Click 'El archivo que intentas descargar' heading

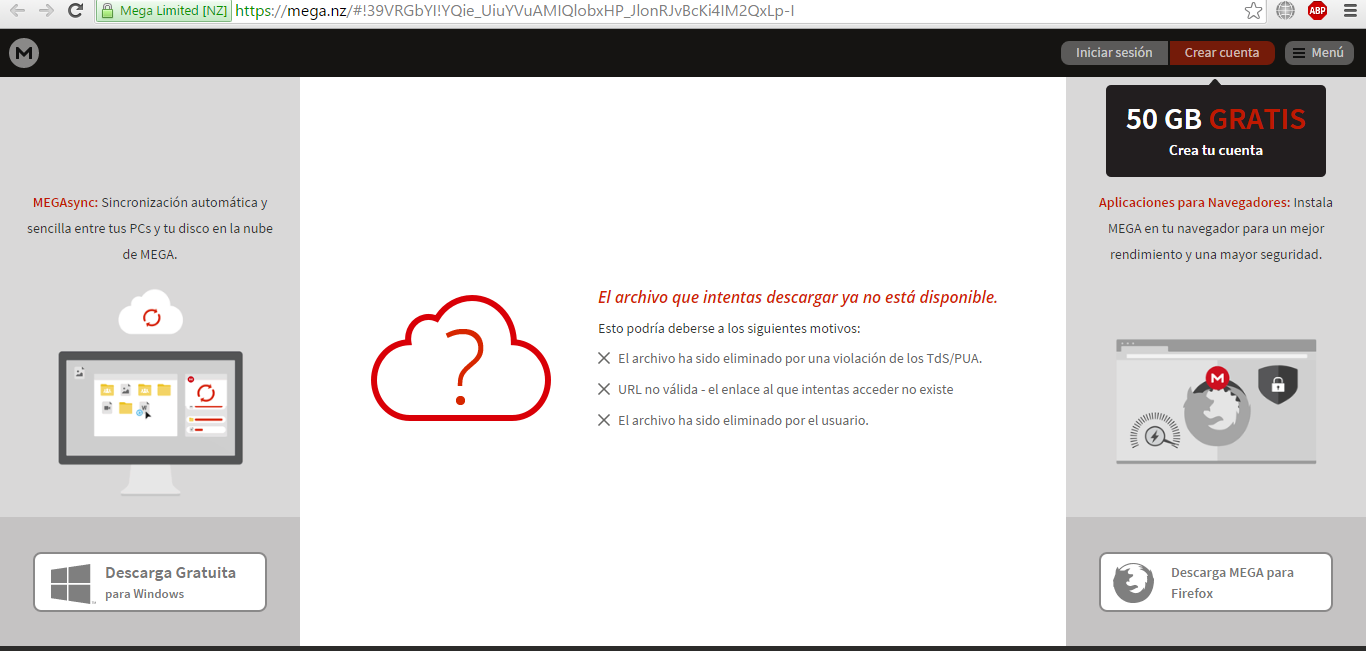click(x=798, y=297)
